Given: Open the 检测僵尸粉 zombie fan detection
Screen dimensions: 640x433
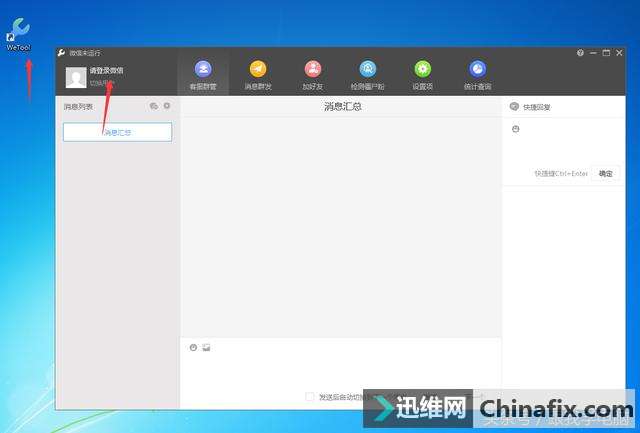Looking at the screenshot, I should tap(367, 74).
